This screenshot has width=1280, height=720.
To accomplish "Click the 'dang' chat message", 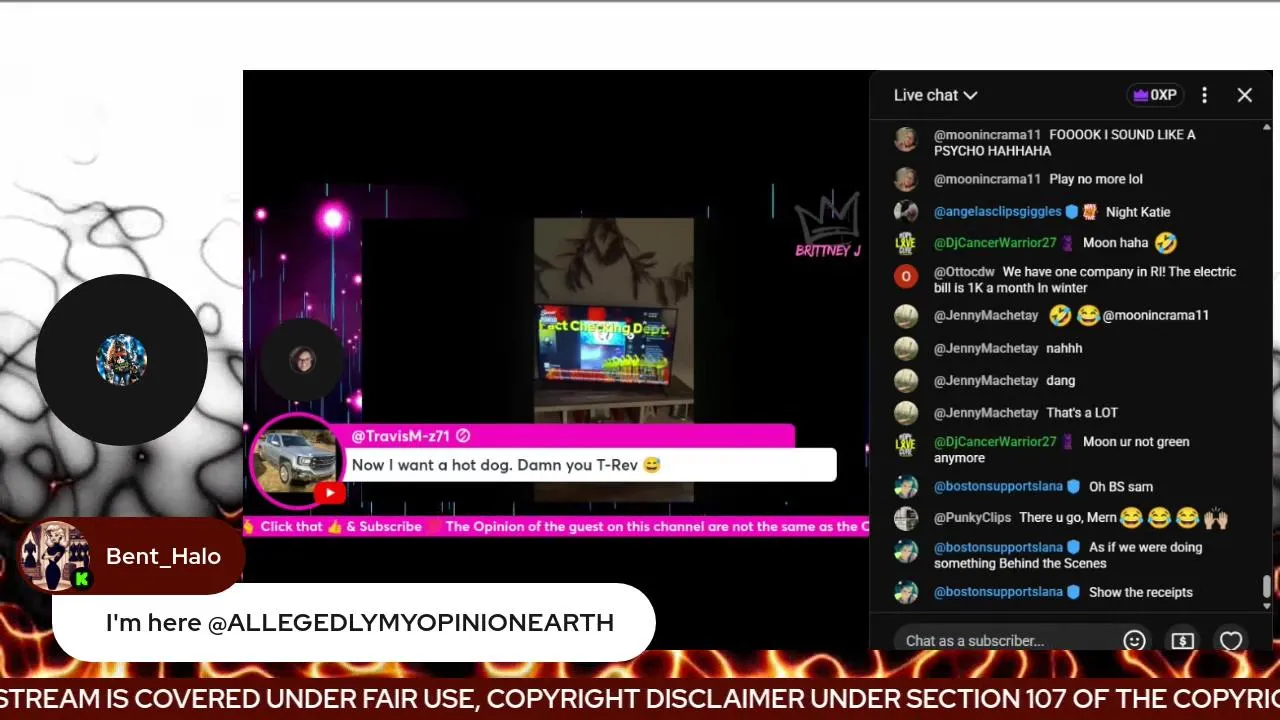I will (1060, 381).
